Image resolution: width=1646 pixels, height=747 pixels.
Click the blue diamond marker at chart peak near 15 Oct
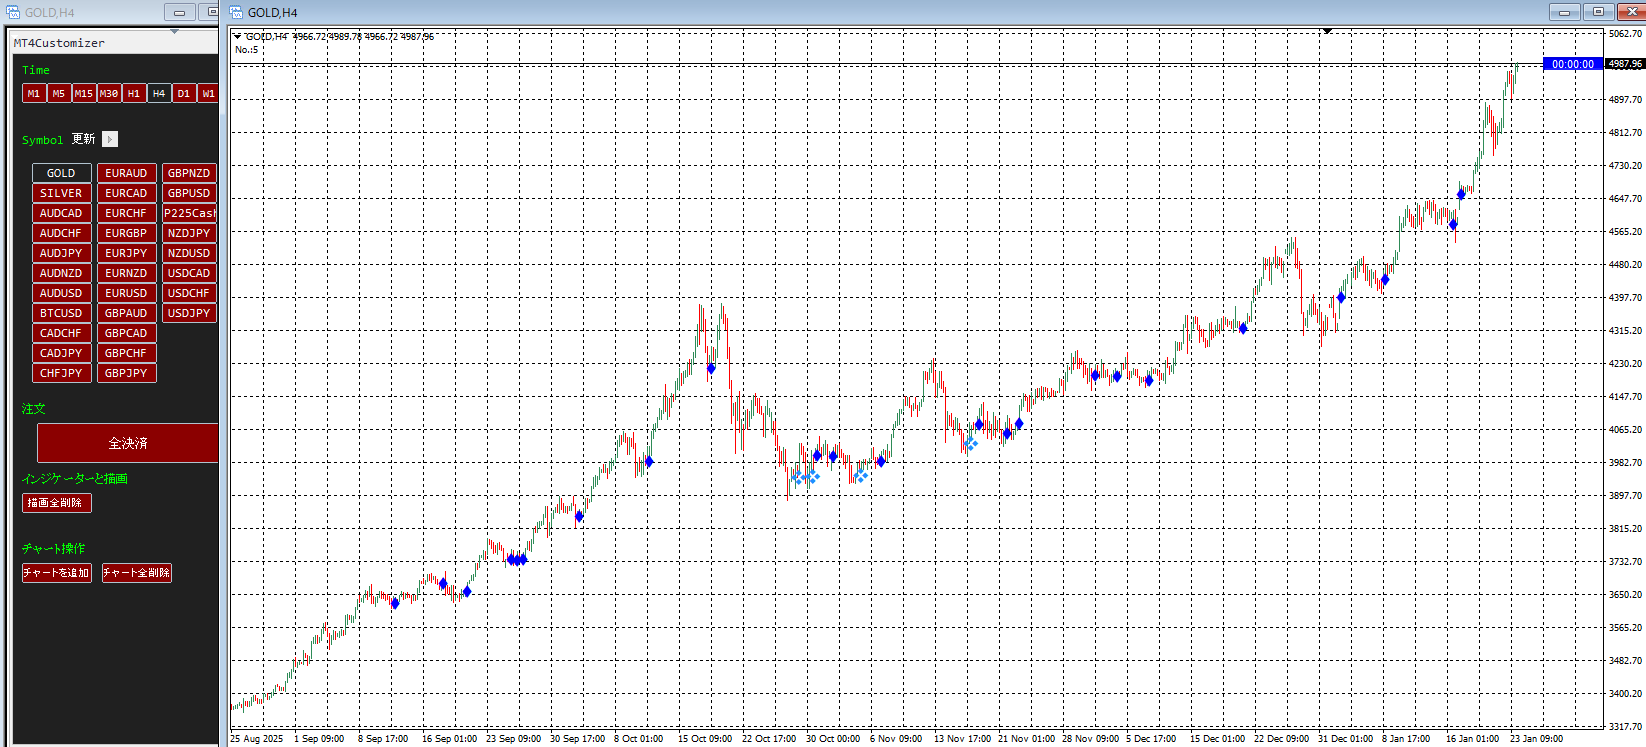click(711, 369)
